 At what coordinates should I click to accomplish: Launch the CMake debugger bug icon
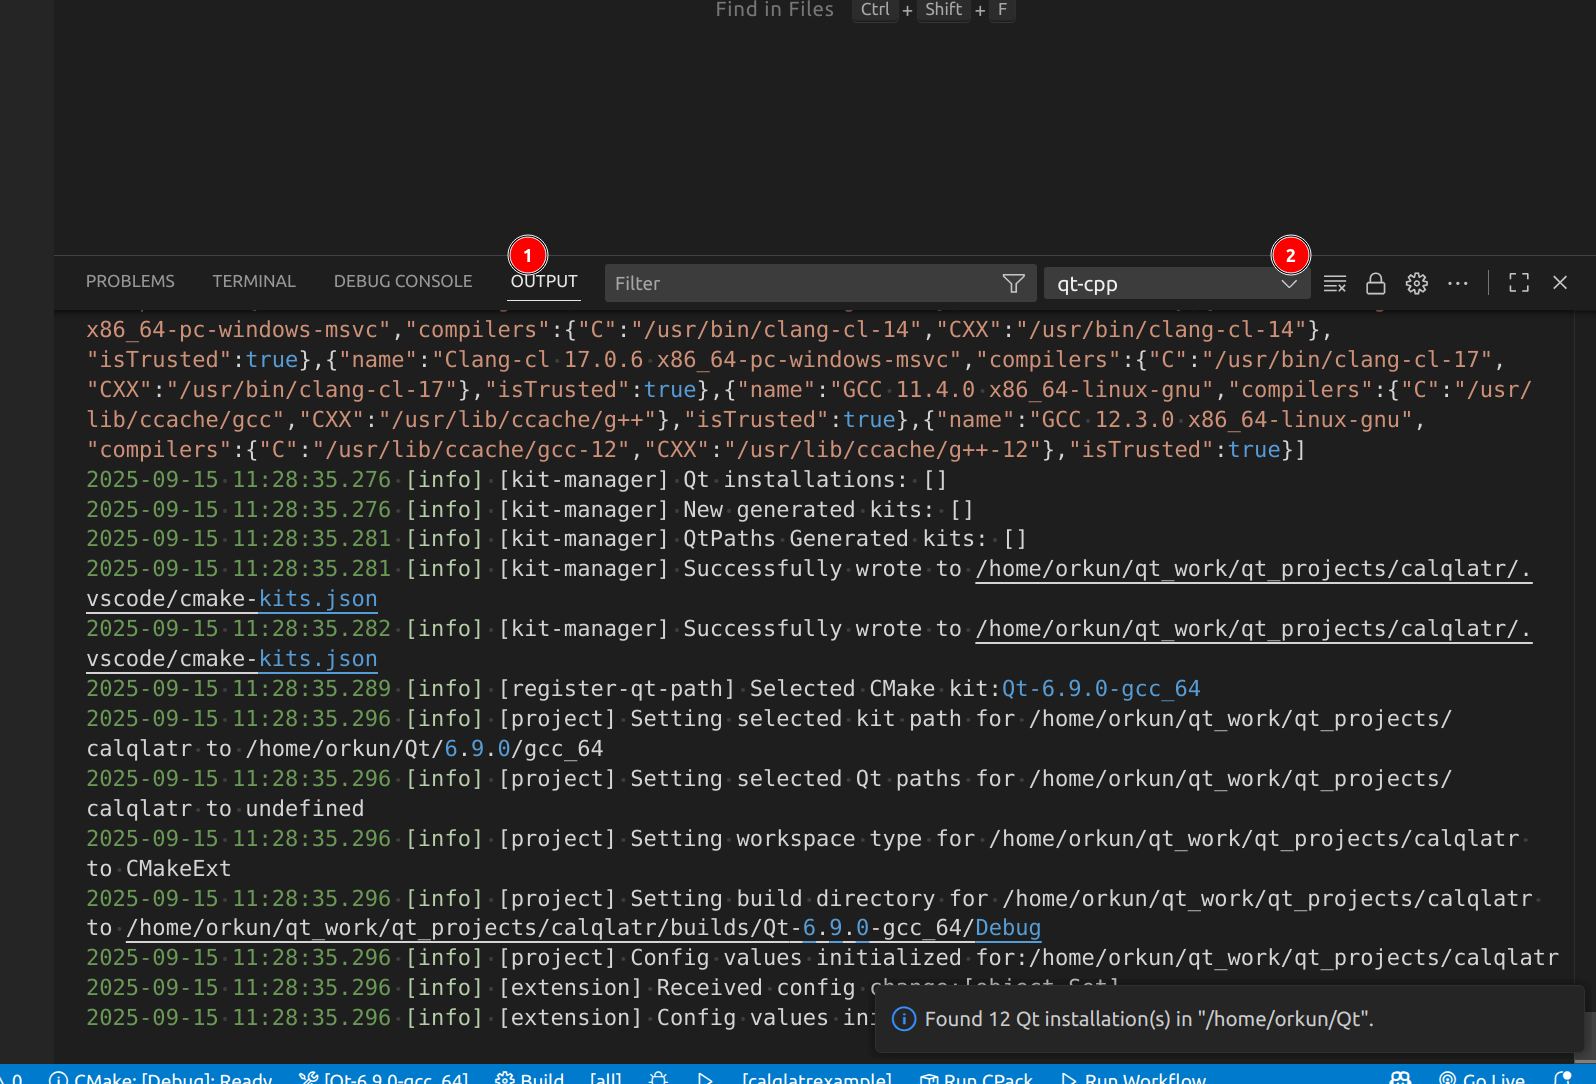[658, 1077]
